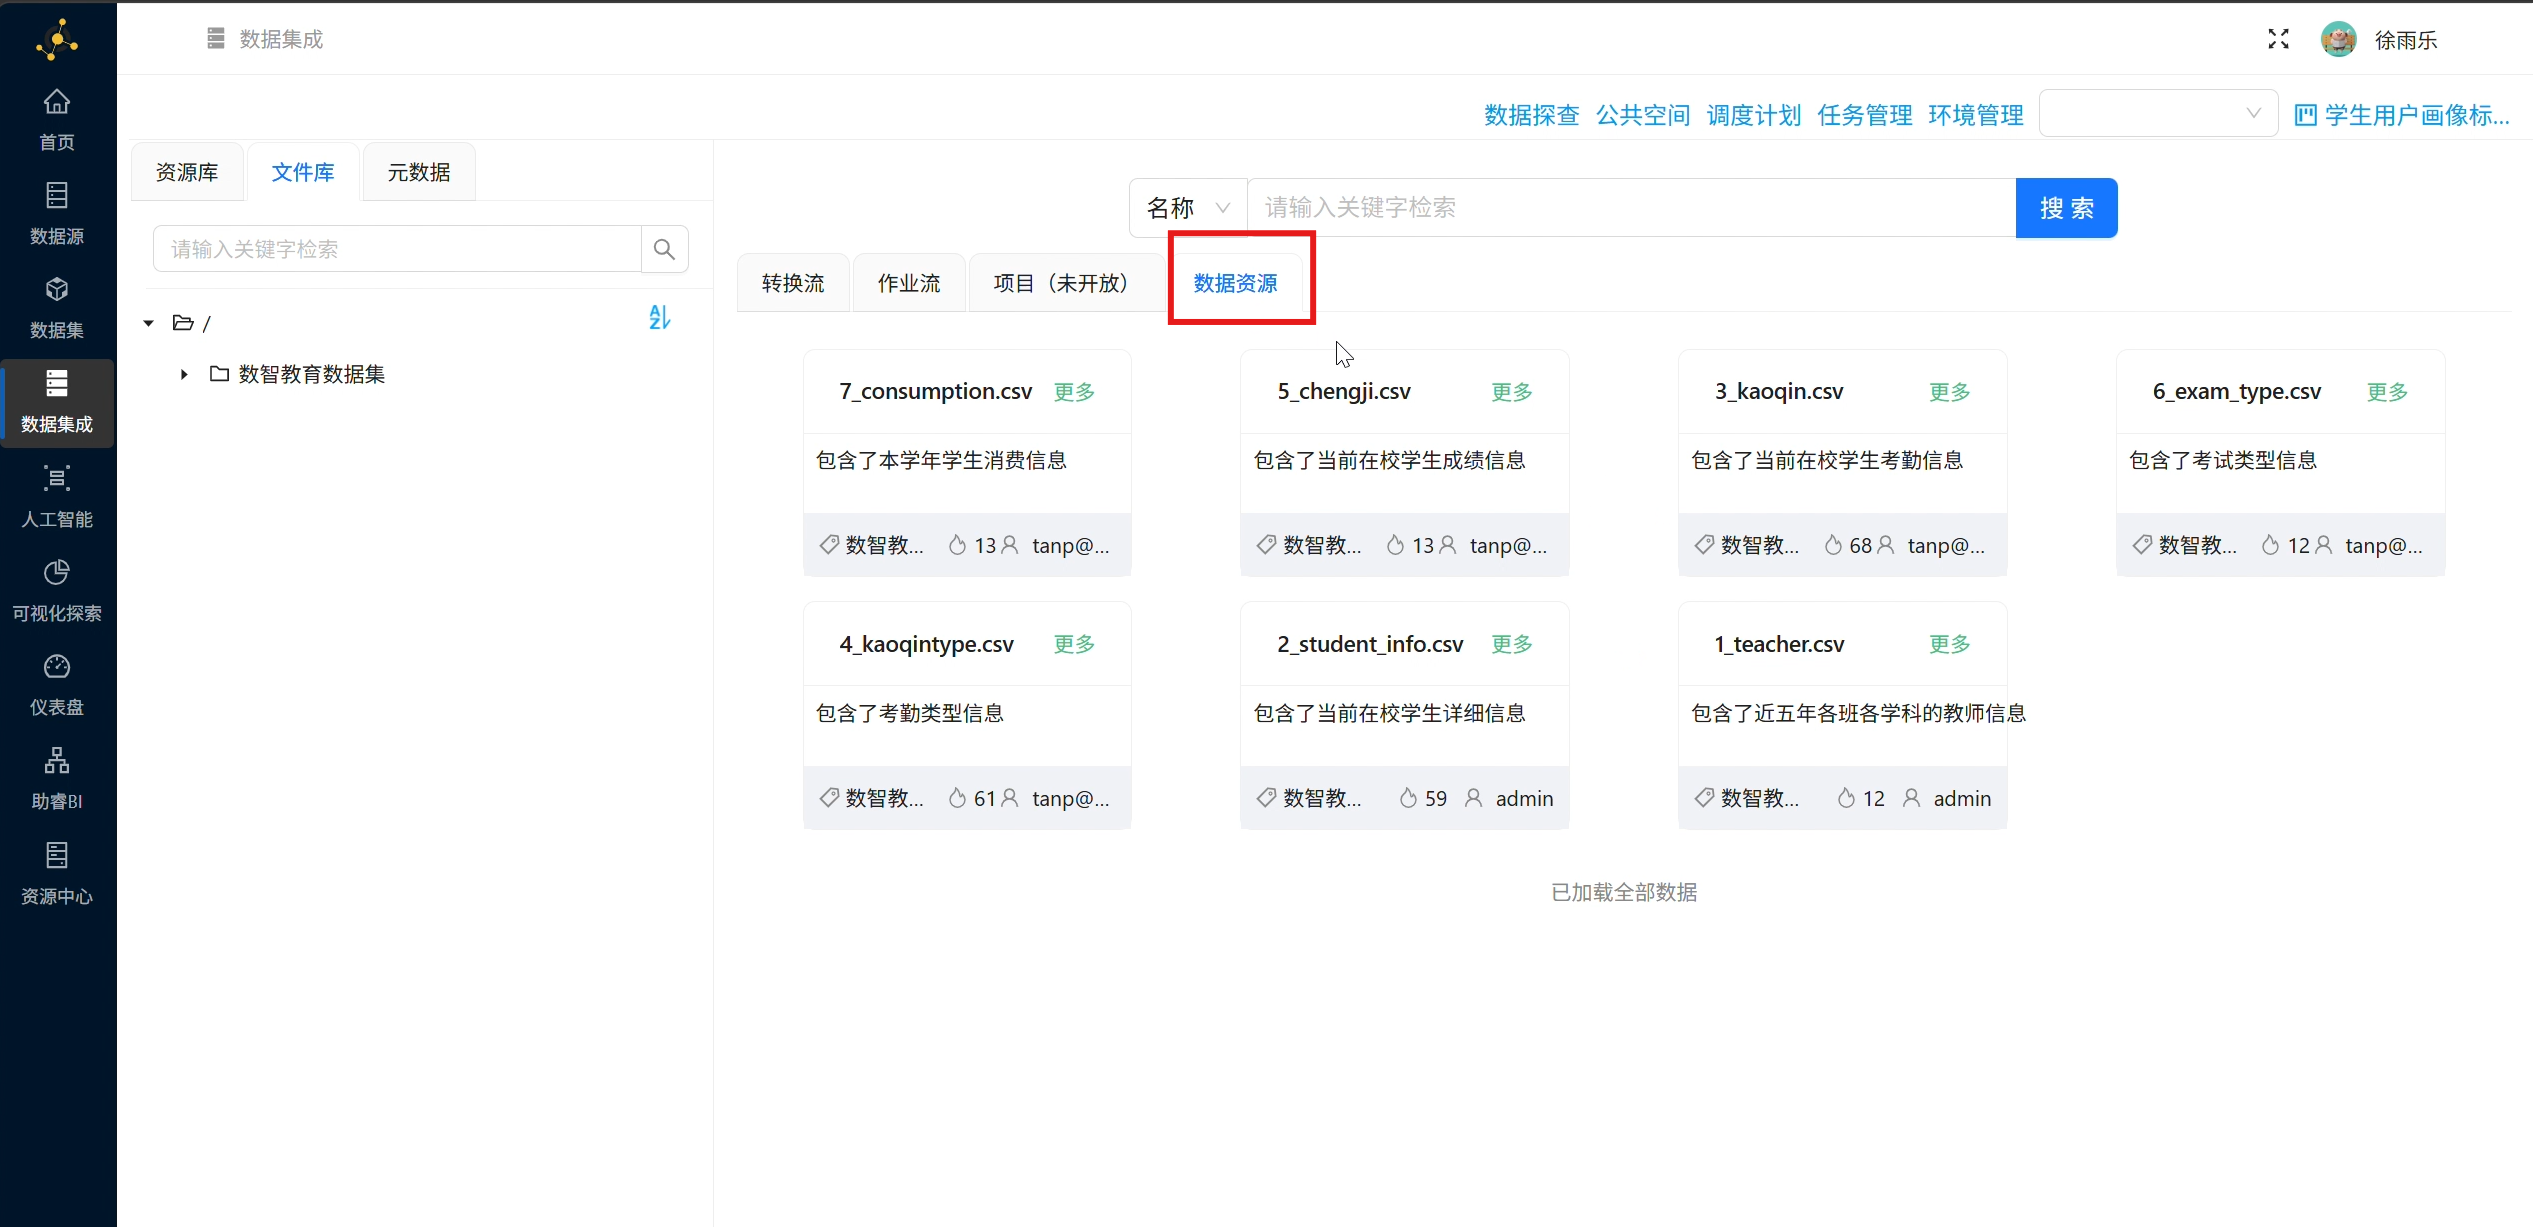Screen dimensions: 2533x1227
Task: Click 更多 on the 7_consumption.csv card
Action: pos(1074,392)
